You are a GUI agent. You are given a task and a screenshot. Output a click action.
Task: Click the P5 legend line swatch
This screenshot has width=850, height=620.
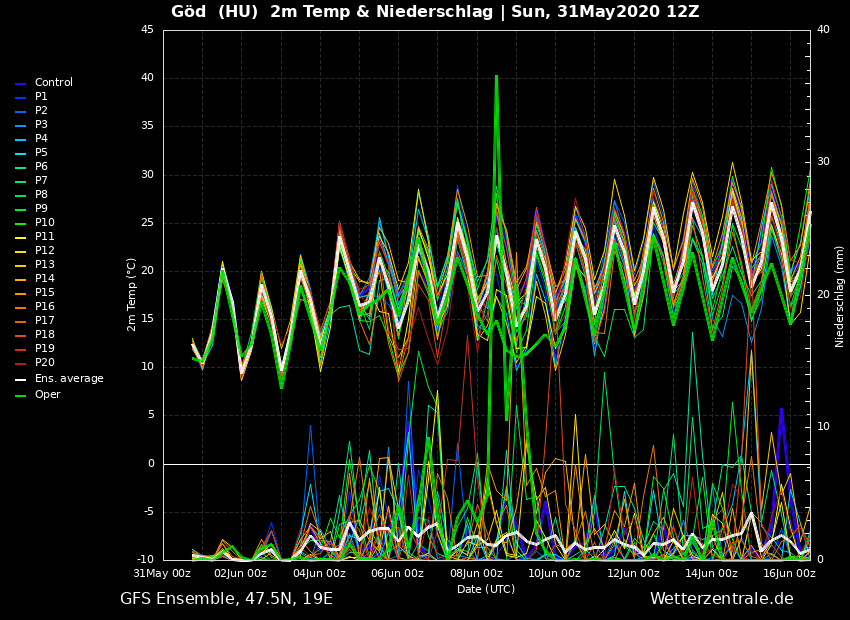coord(20,153)
